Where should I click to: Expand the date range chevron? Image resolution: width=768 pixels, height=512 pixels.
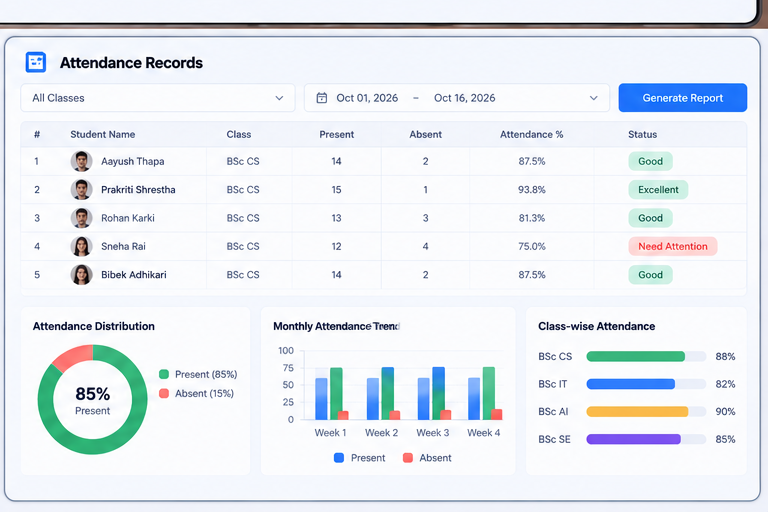coord(594,98)
